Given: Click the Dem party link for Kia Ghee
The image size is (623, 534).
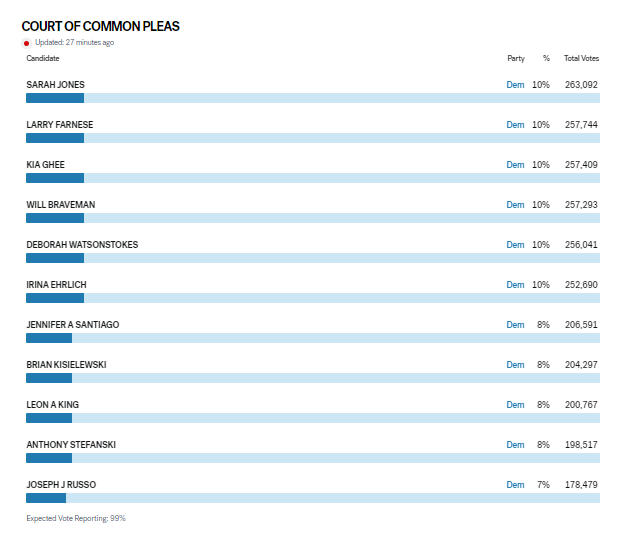Looking at the screenshot, I should tap(515, 165).
